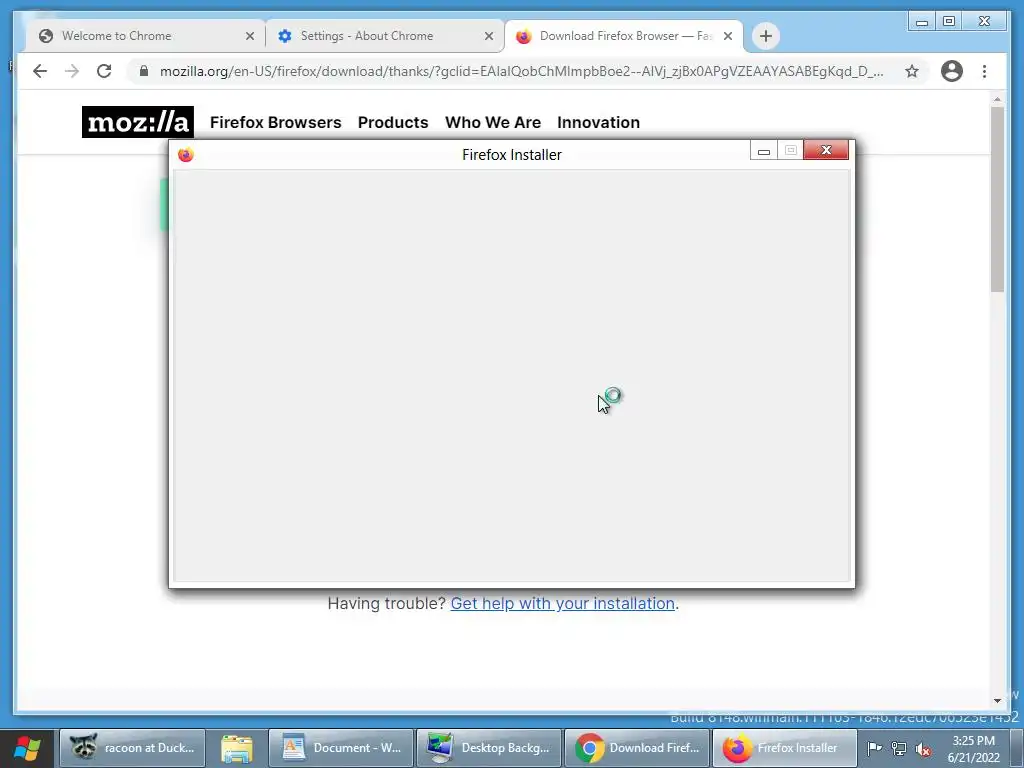The image size is (1024, 768).
Task: Minimize the Chrome window
Action: tap(921, 22)
